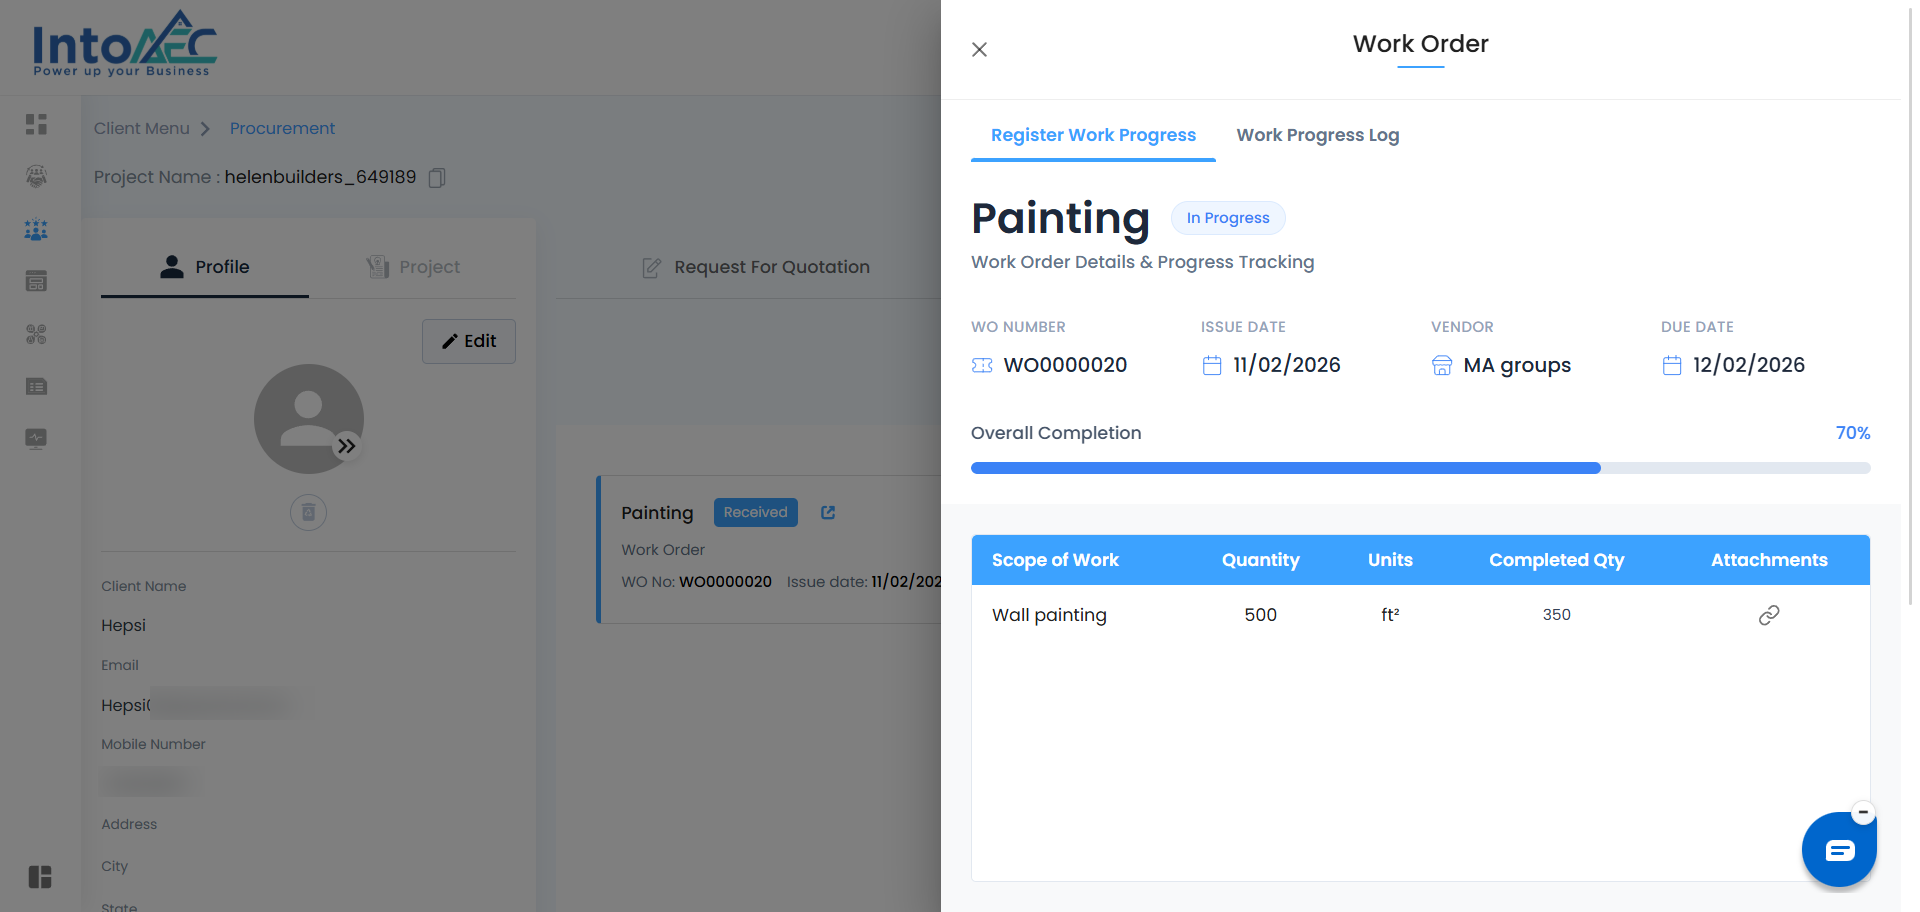
Task: Minimize the chat widget badge
Action: [1862, 812]
